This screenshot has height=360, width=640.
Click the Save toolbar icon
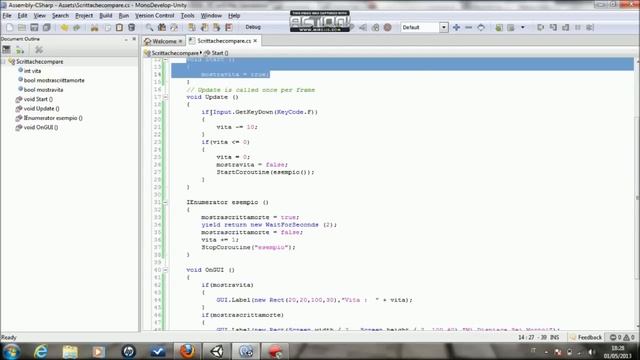[x=34, y=27]
